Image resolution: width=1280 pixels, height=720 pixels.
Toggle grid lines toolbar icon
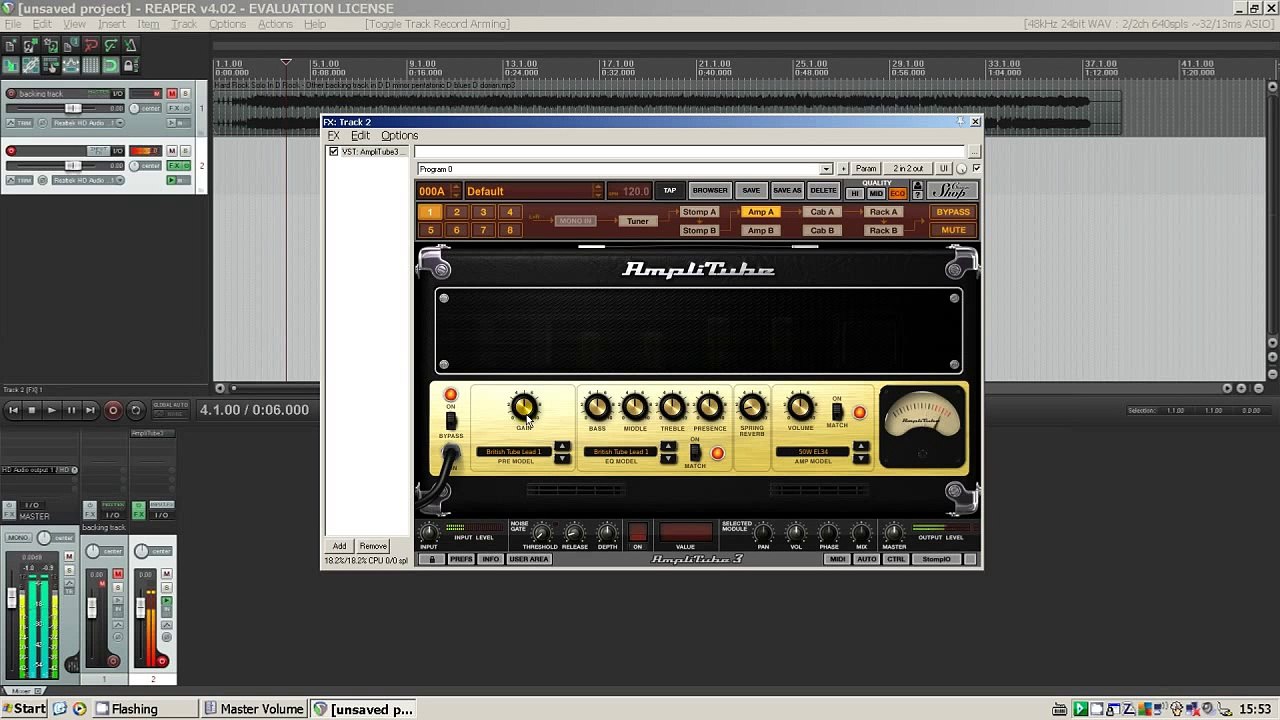pos(91,66)
